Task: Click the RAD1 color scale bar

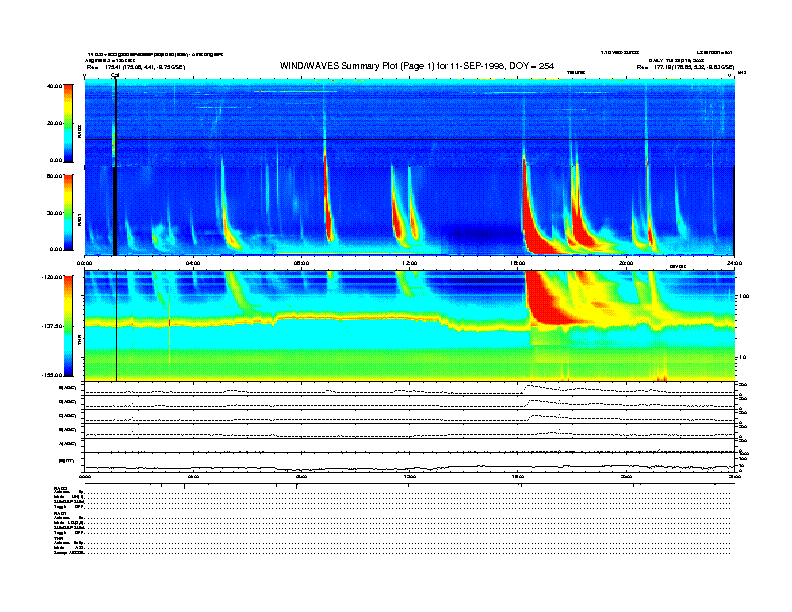Action: click(68, 212)
